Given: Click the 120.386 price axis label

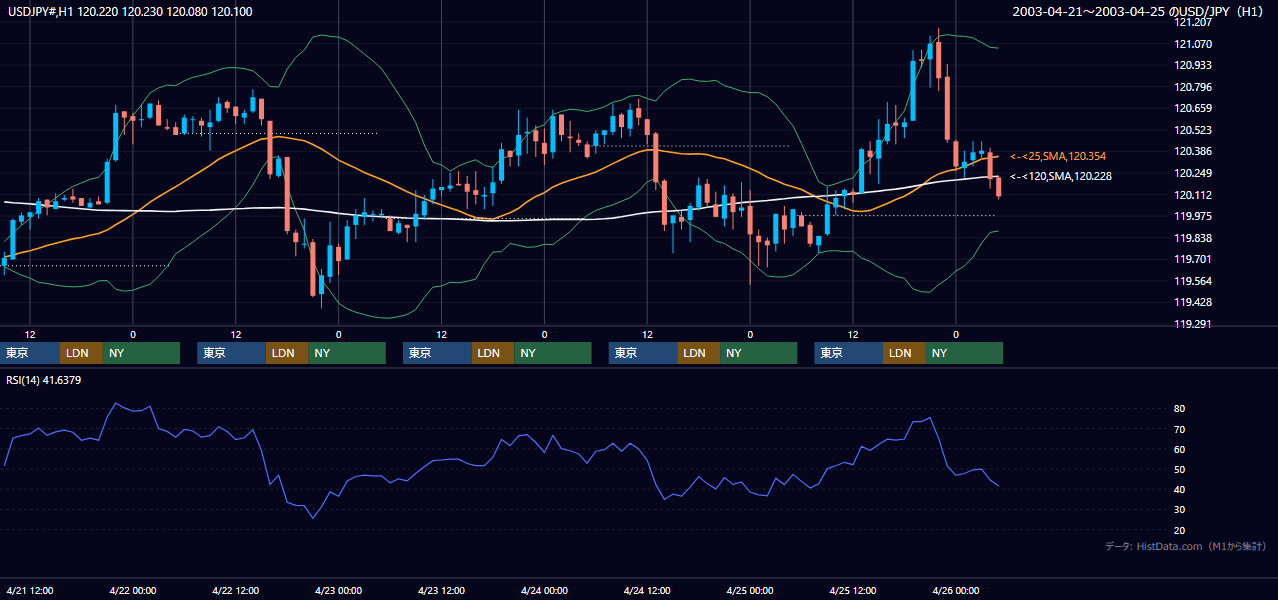Looking at the screenshot, I should point(1193,151).
